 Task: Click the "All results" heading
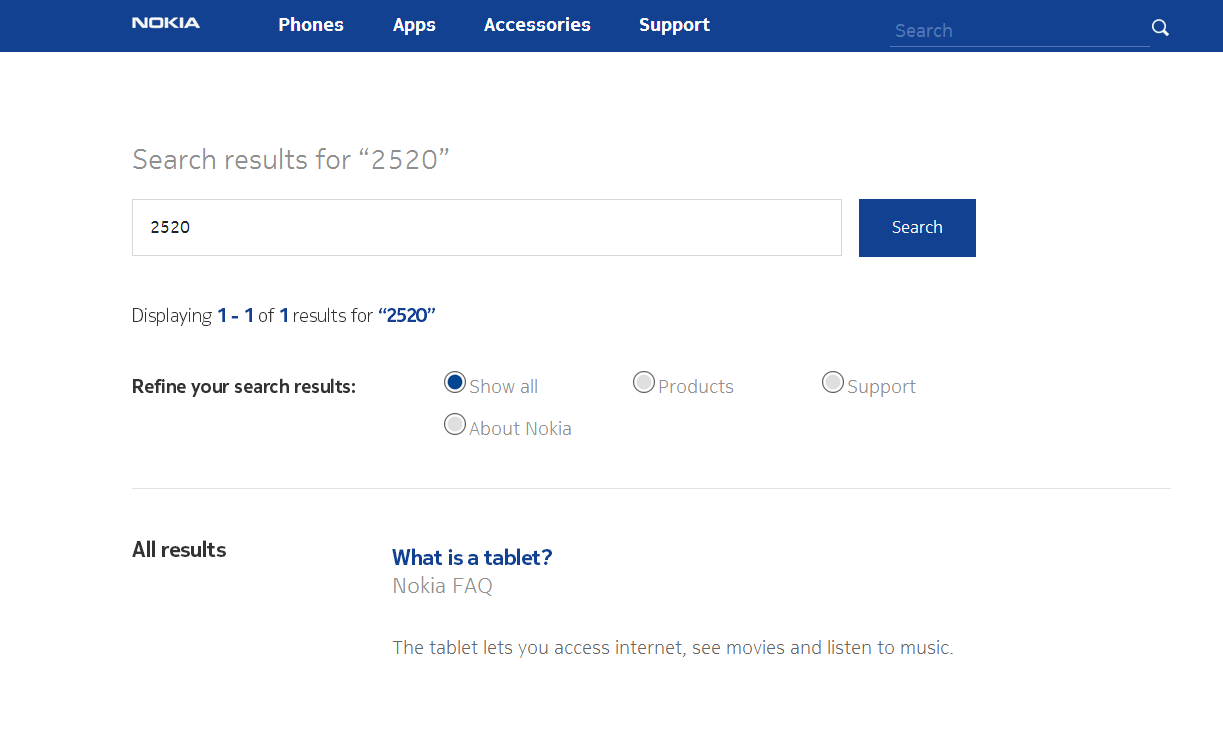point(179,549)
